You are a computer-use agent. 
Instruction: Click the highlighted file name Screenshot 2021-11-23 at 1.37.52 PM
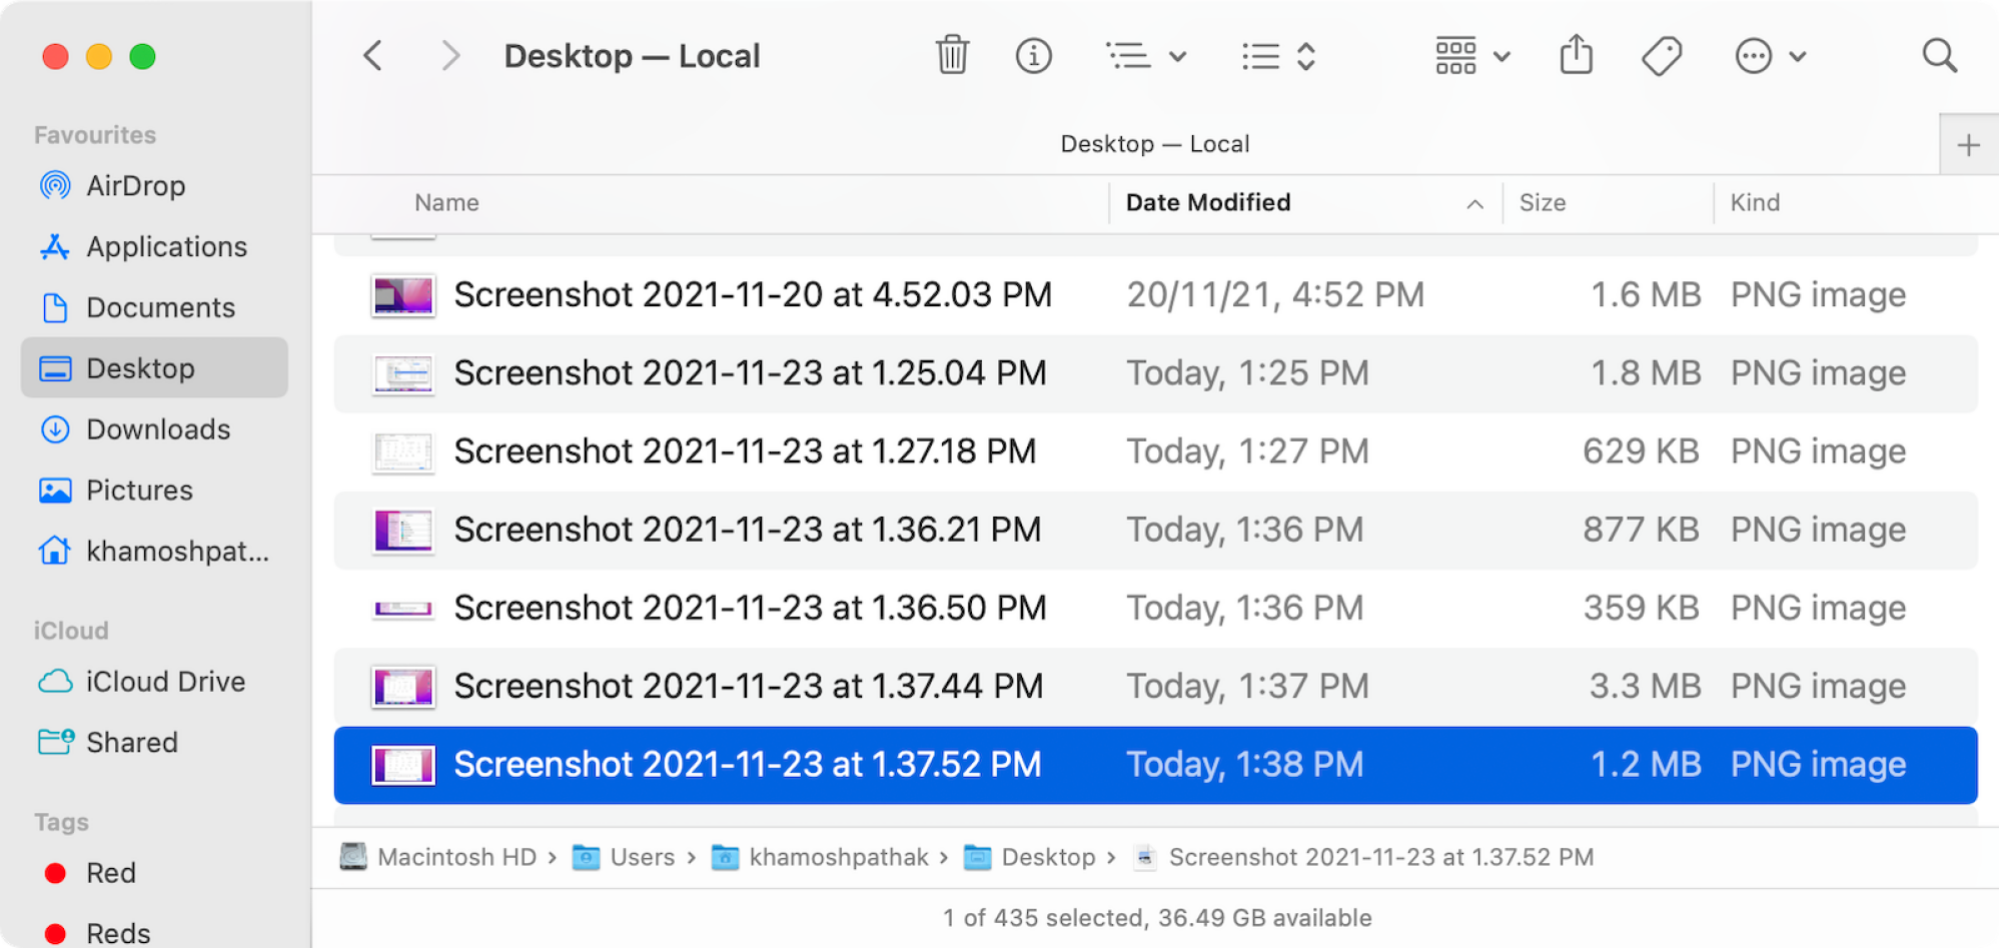[x=747, y=765]
